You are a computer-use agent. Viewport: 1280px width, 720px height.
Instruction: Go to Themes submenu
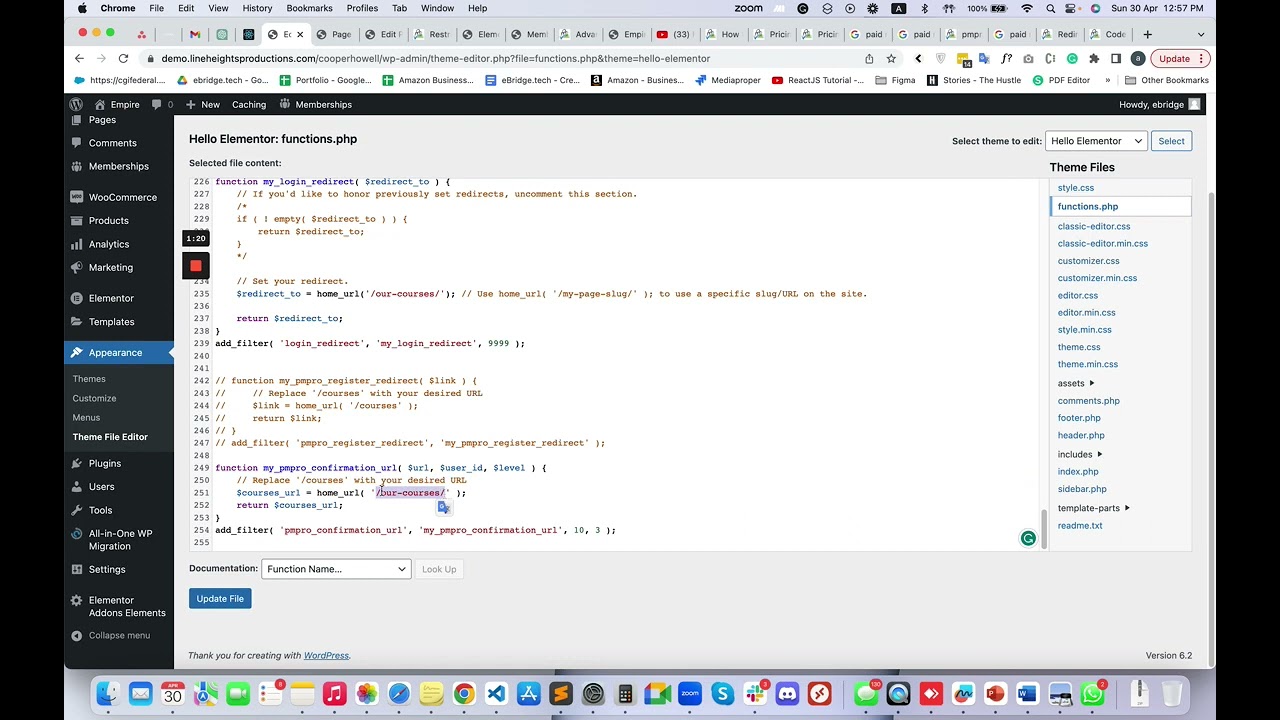pyautogui.click(x=88, y=379)
